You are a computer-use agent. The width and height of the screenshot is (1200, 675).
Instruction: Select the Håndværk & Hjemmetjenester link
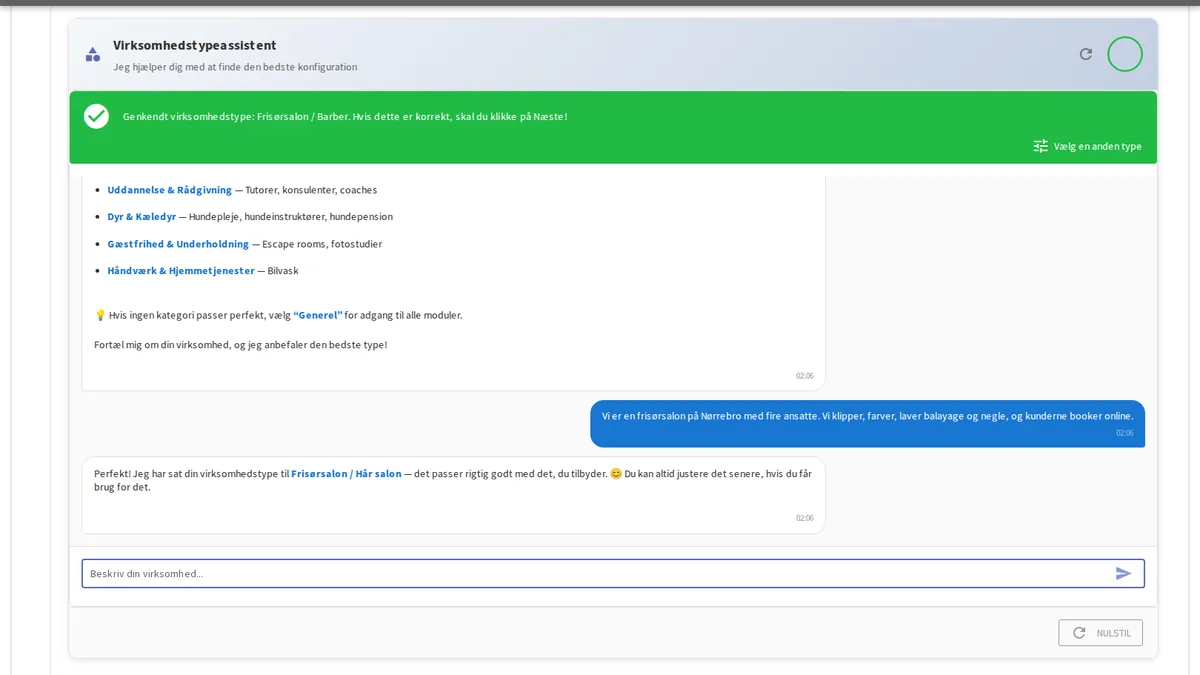coord(181,271)
